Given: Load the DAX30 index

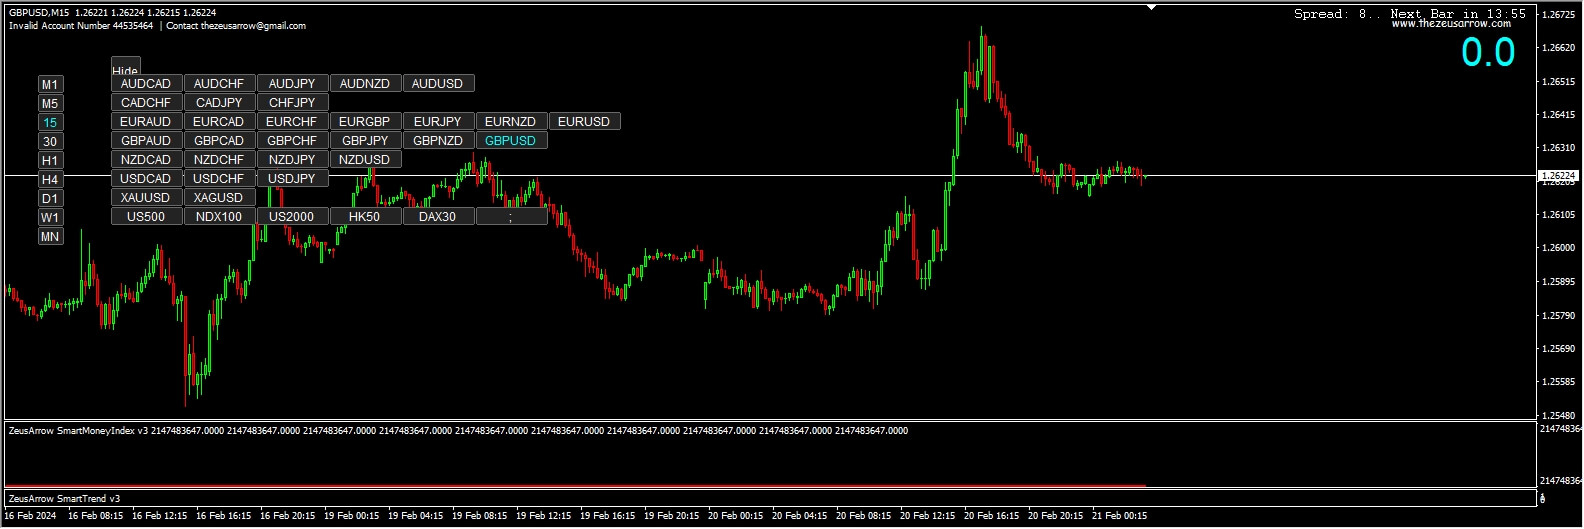Looking at the screenshot, I should click(x=438, y=217).
